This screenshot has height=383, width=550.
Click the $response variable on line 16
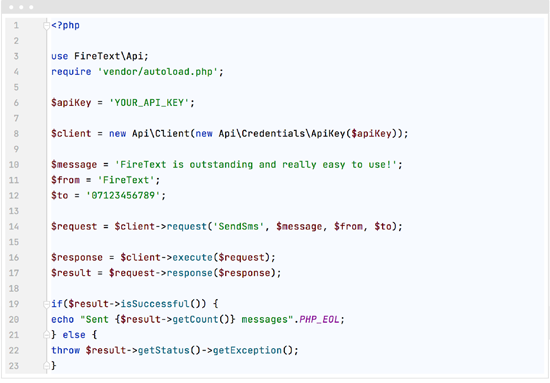(x=77, y=257)
